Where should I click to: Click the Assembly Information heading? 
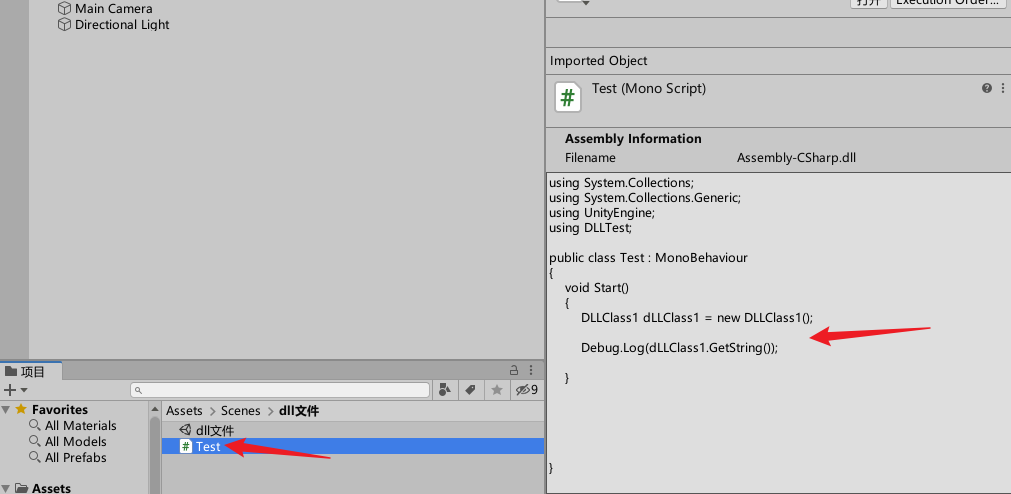coord(633,139)
